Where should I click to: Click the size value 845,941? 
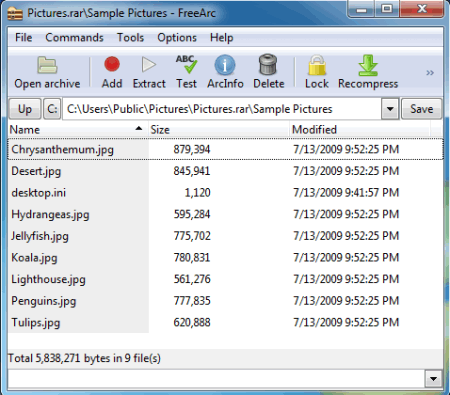click(192, 171)
